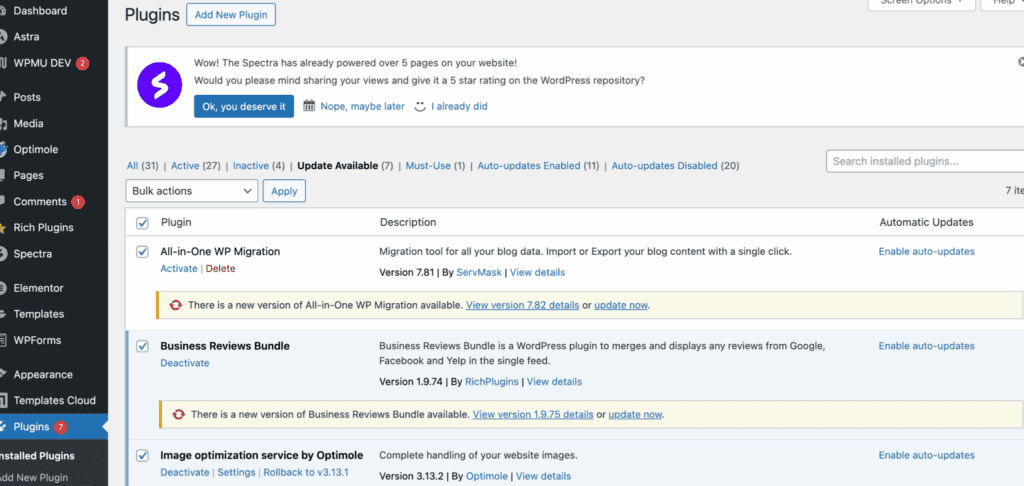The image size is (1024, 486).
Task: Click the update icon in Business Reviews Bundle notice
Action: click(179, 414)
